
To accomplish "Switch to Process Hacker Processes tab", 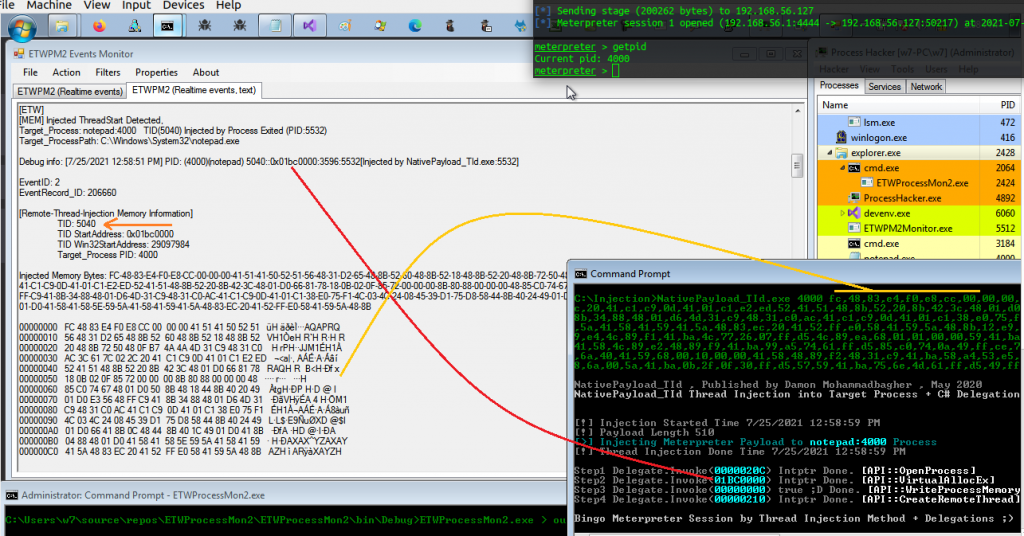I will pos(839,86).
